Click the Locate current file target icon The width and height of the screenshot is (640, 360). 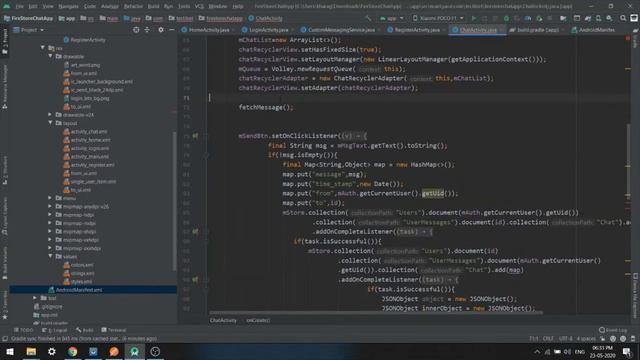[136, 30]
